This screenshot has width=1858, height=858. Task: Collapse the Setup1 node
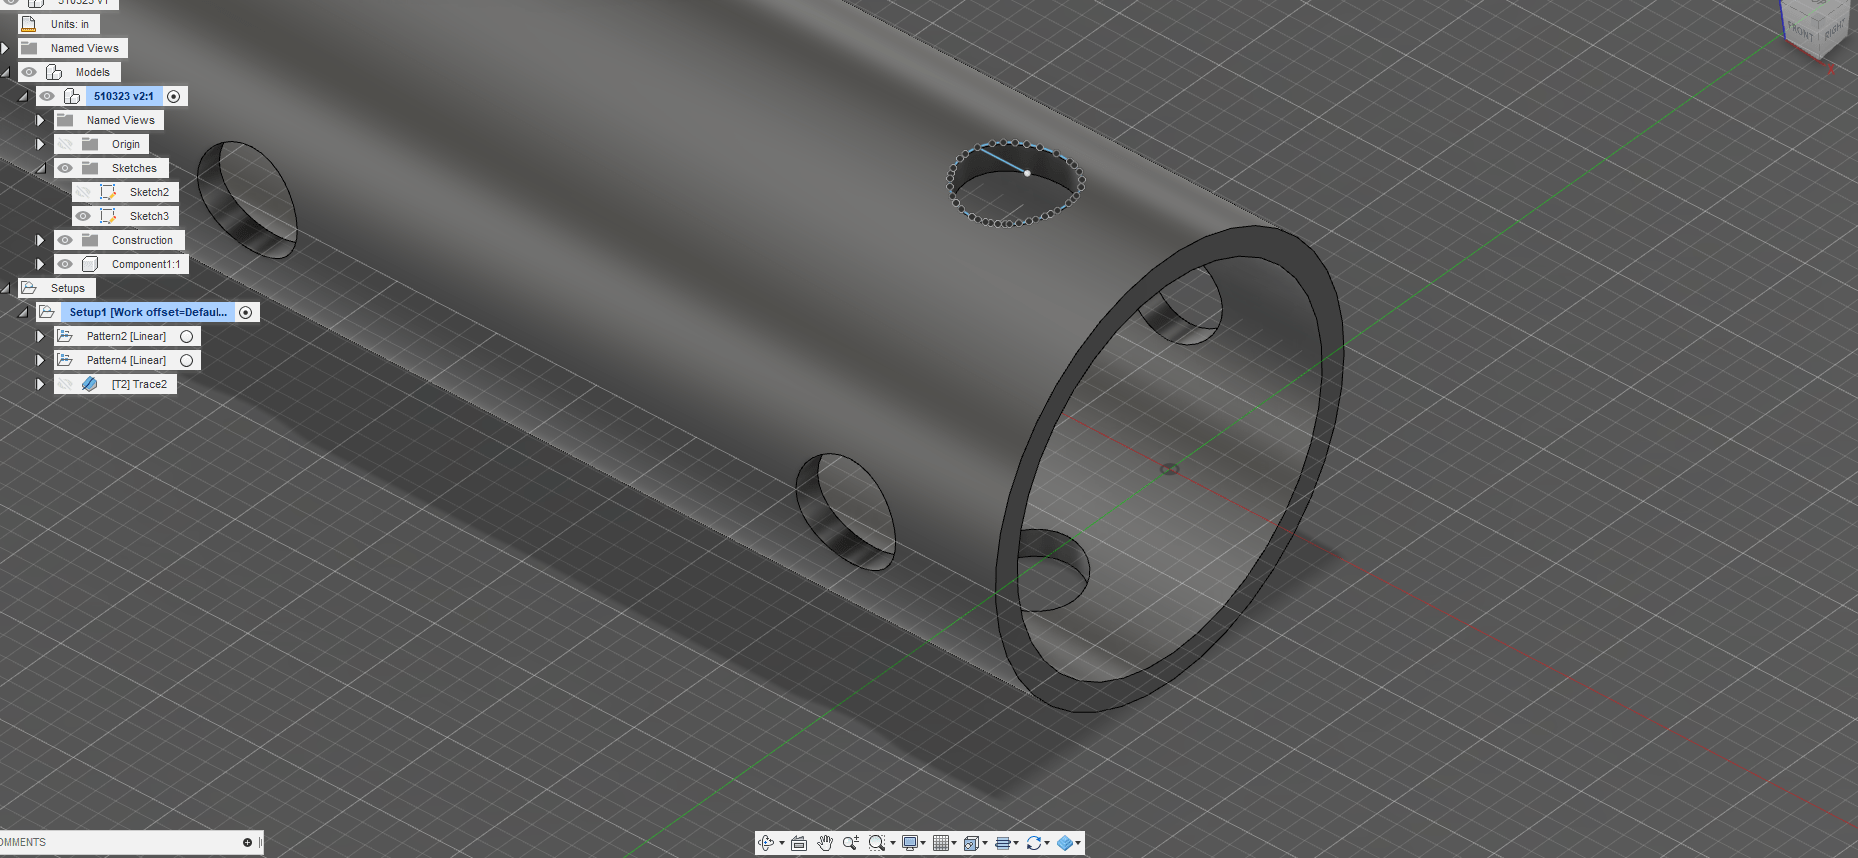tap(23, 312)
